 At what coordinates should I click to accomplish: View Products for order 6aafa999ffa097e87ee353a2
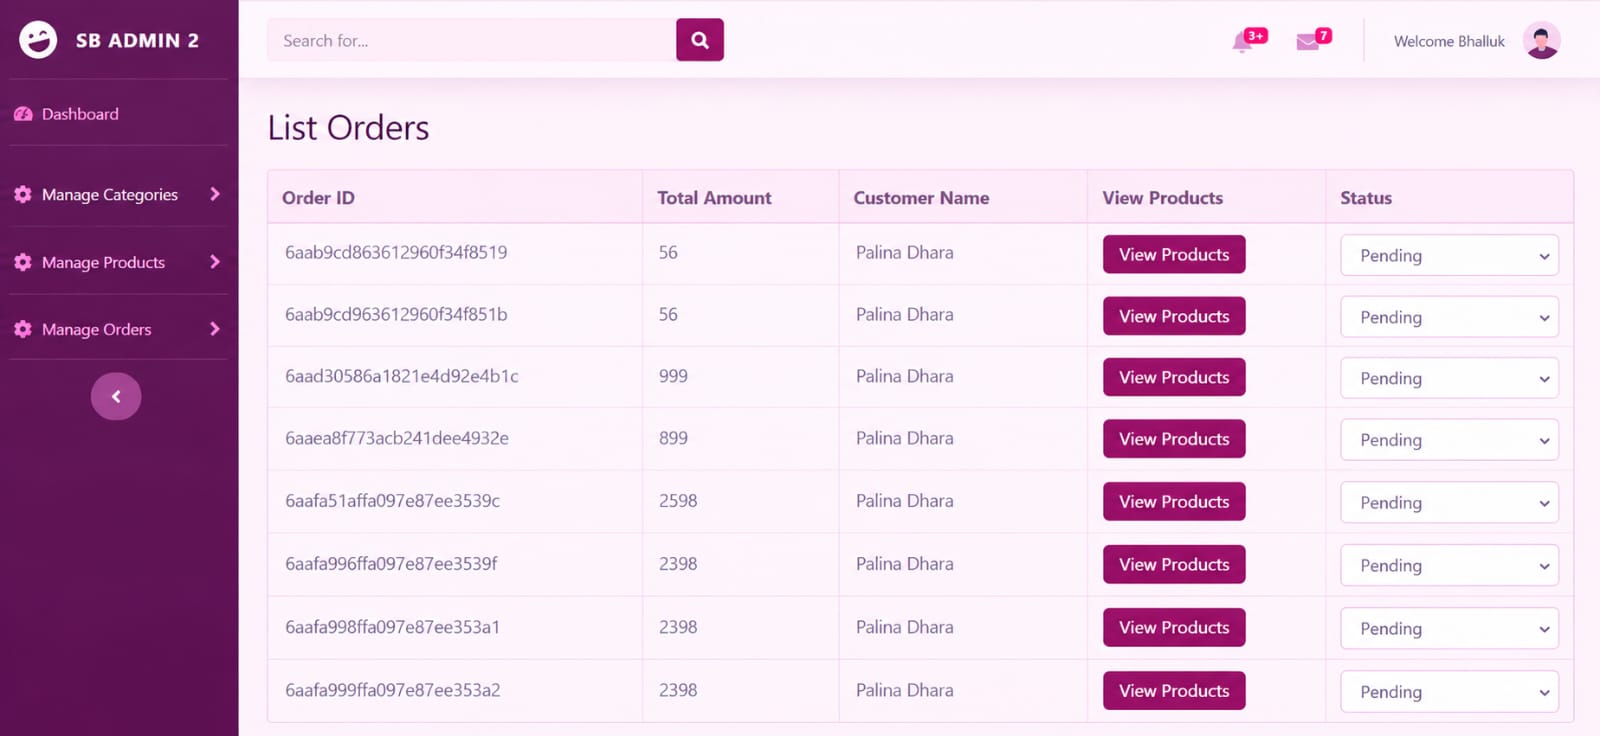pyautogui.click(x=1174, y=690)
